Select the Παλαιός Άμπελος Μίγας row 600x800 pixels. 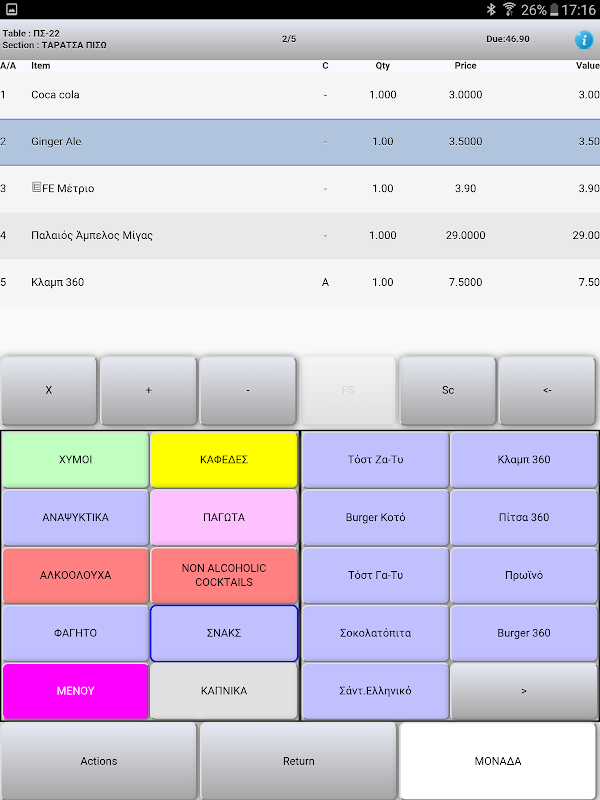(x=300, y=235)
